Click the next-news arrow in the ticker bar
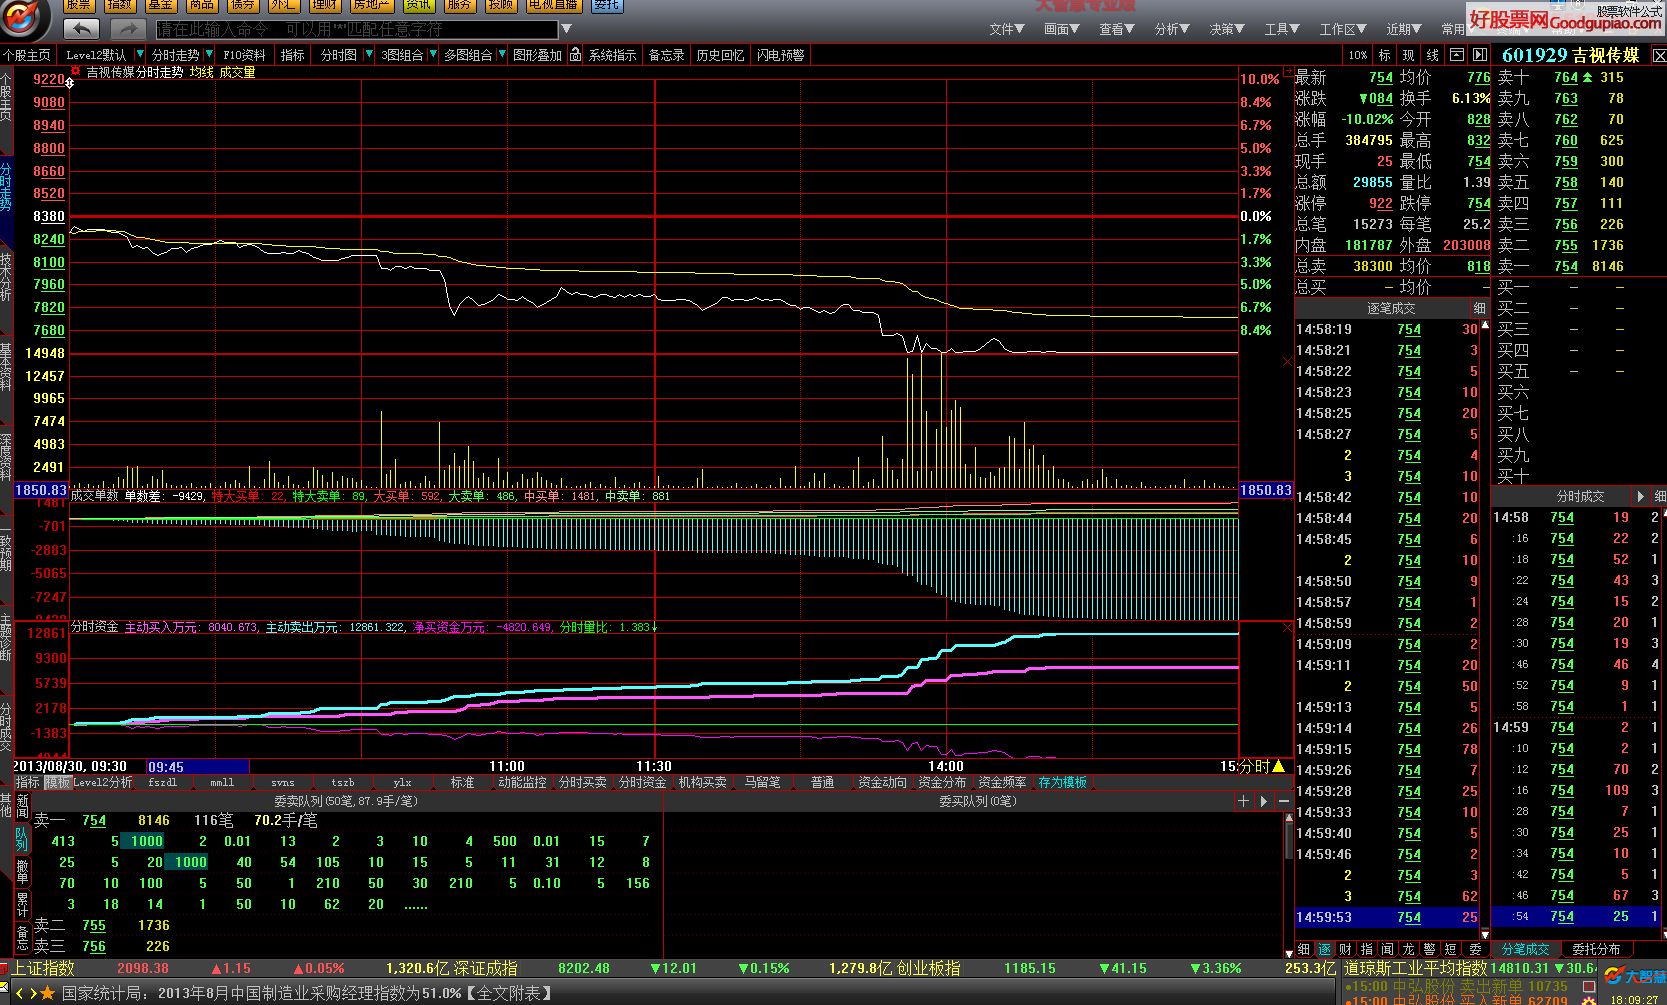 [32, 993]
